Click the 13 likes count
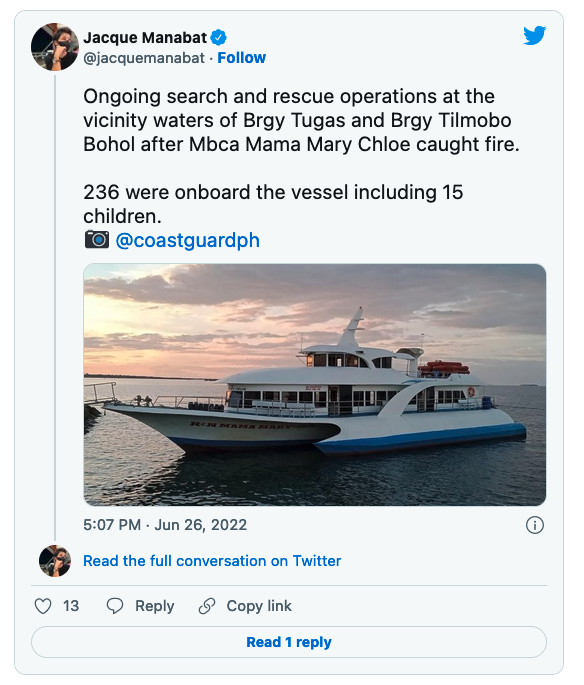The height and width of the screenshot is (685, 584). 71,606
